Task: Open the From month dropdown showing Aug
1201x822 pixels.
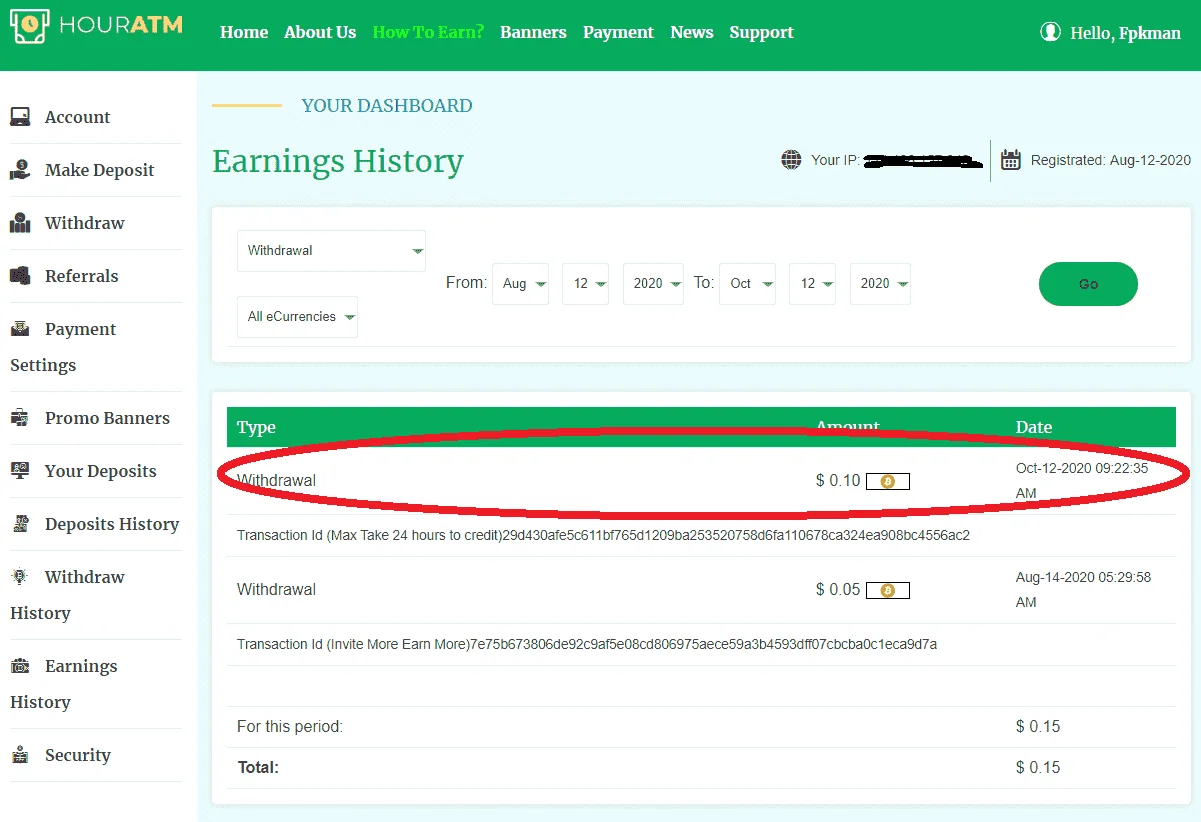Action: click(520, 284)
